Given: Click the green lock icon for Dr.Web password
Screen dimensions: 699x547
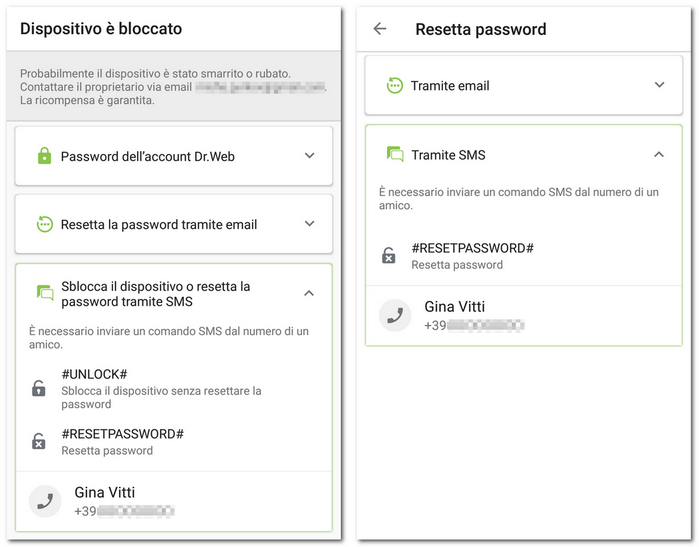Looking at the screenshot, I should point(44,156).
